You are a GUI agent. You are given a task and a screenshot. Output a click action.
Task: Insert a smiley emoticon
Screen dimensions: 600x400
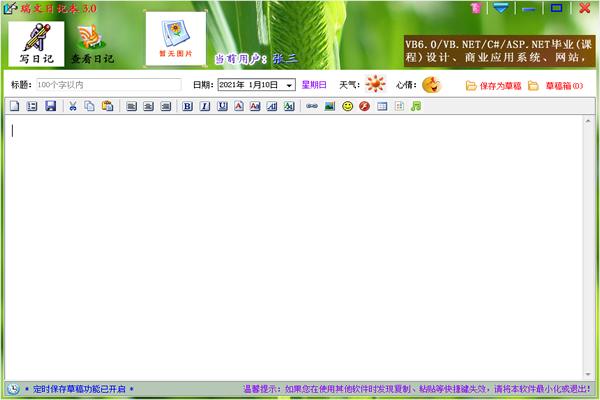coord(347,106)
